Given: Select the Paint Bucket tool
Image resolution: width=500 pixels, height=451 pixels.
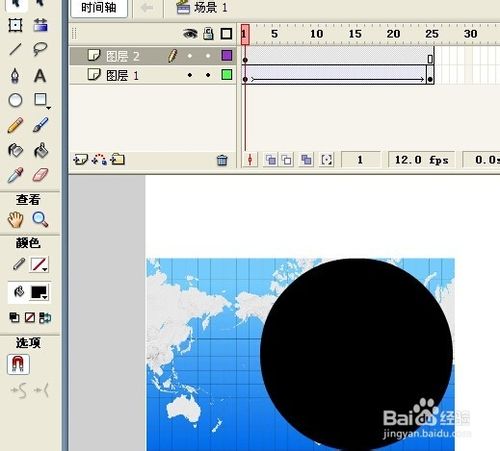Looking at the screenshot, I should 41,150.
